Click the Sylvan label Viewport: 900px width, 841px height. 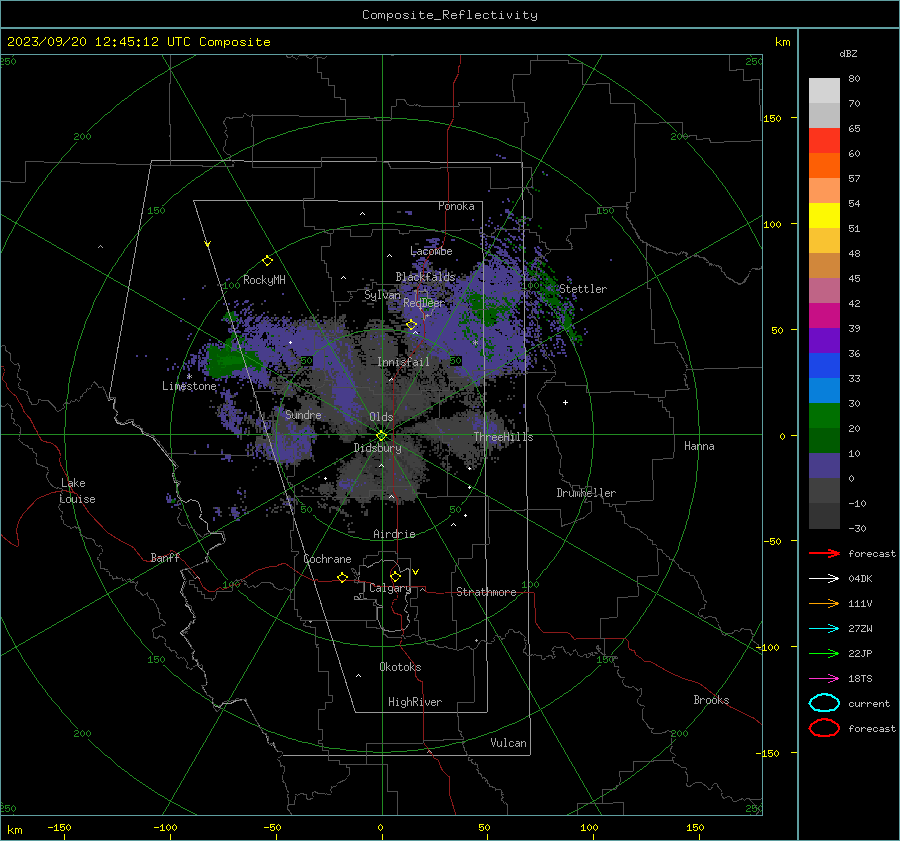pyautogui.click(x=382, y=295)
